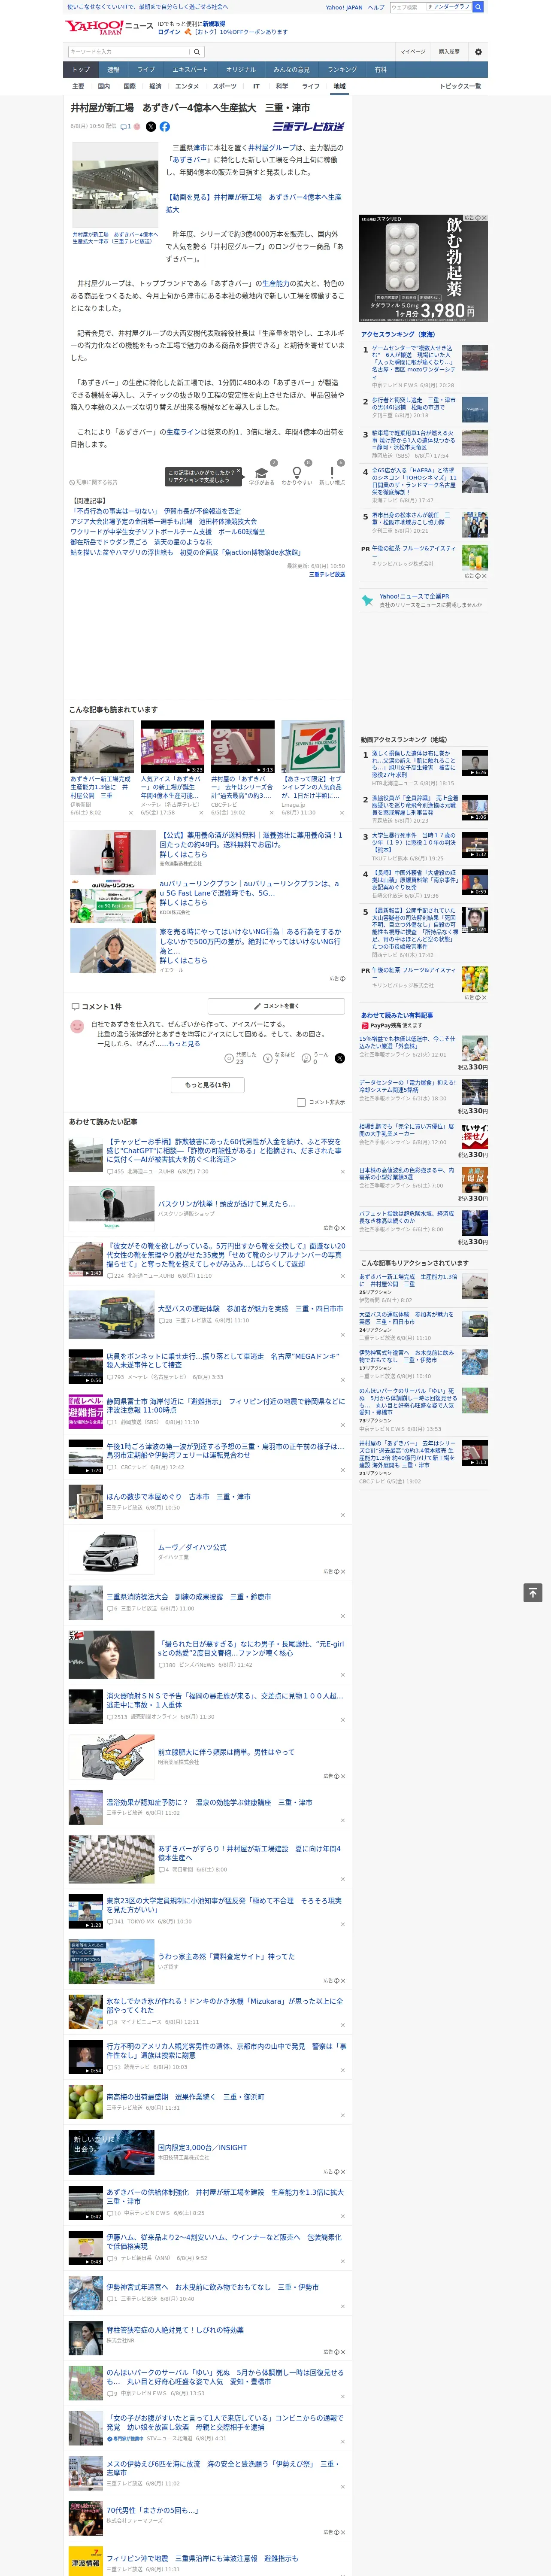Screen dimensions: 551x2576
Task: Click the back-to-top arrow button
Action: tap(533, 1593)
